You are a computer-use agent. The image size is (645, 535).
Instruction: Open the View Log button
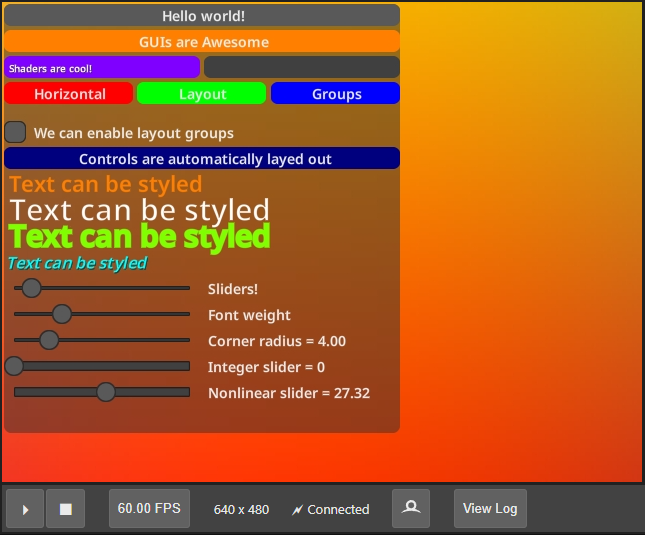[490, 508]
